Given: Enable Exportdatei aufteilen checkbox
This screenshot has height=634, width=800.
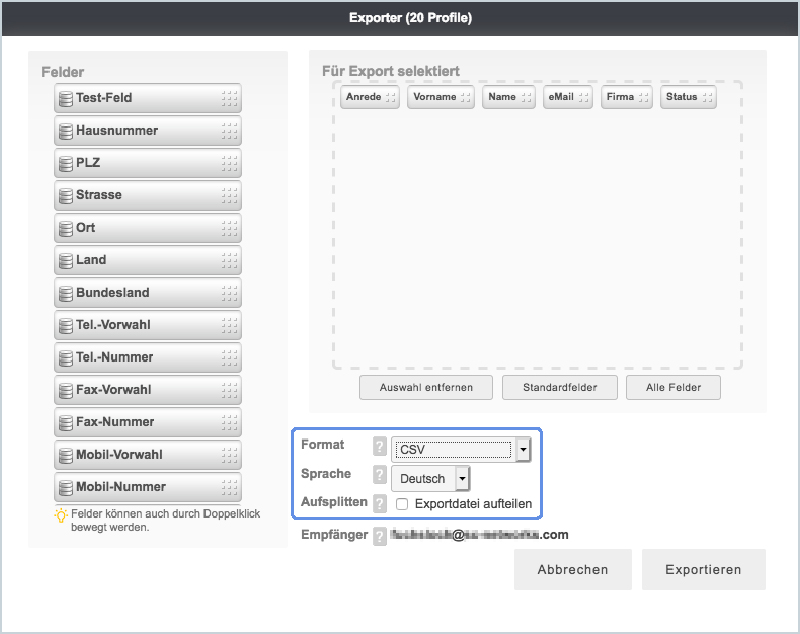Looking at the screenshot, I should (x=402, y=504).
